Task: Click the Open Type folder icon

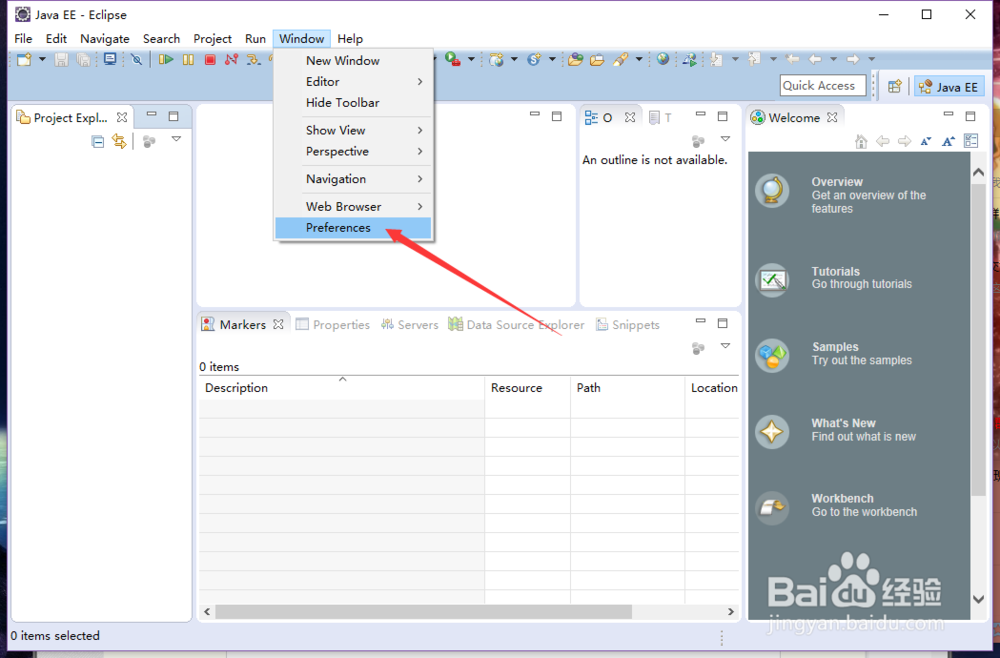Action: tap(576, 59)
